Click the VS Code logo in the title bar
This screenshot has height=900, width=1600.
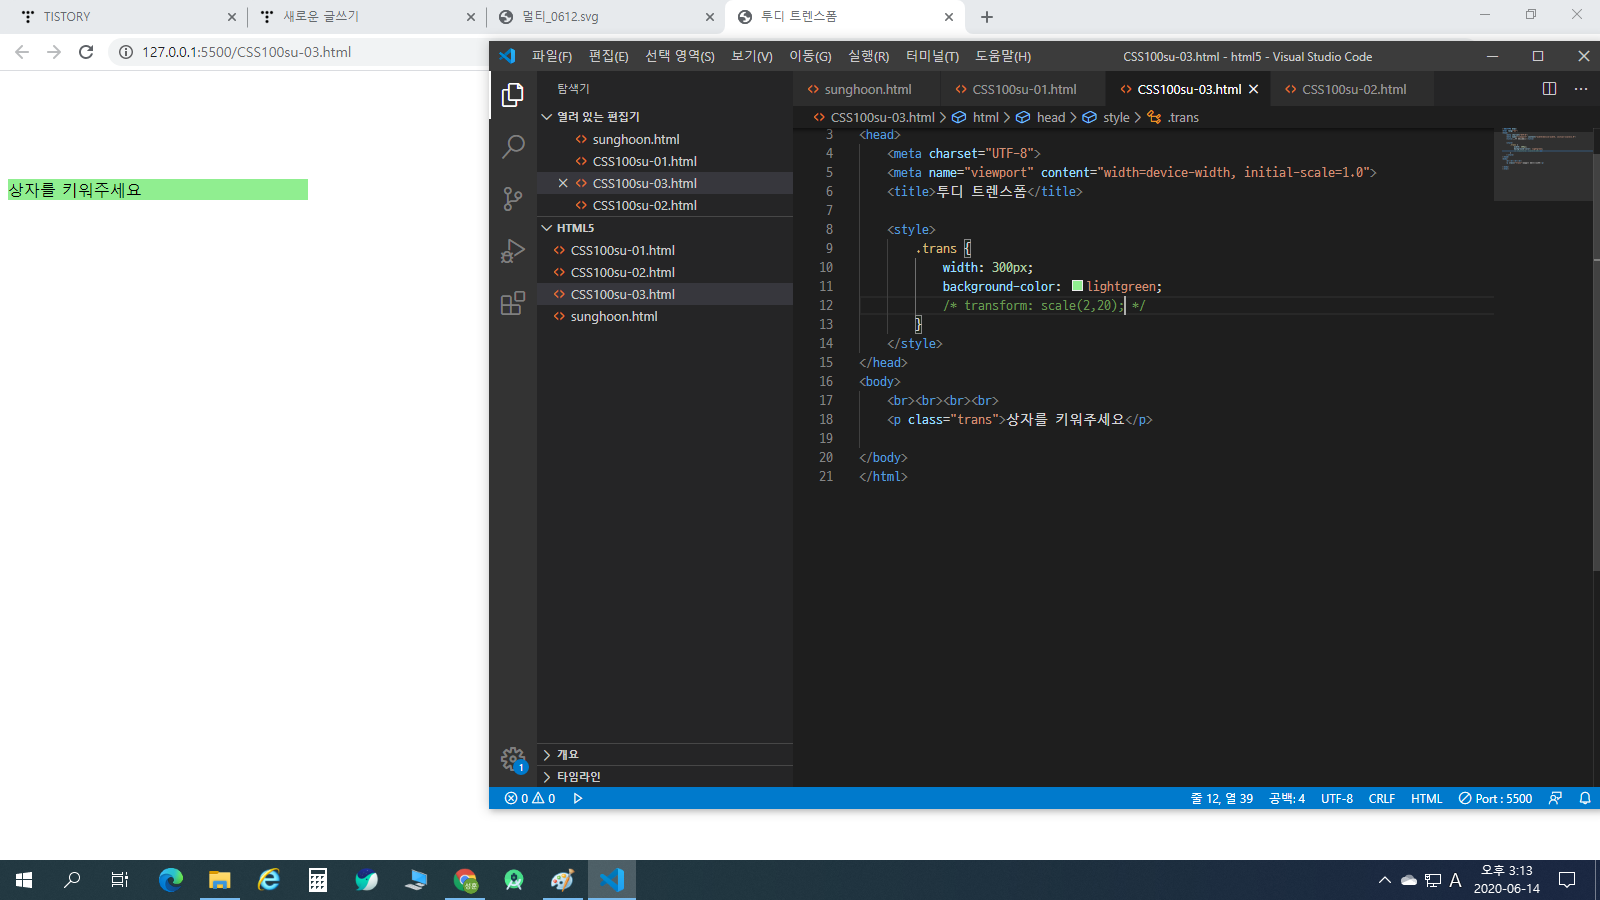[x=507, y=56]
